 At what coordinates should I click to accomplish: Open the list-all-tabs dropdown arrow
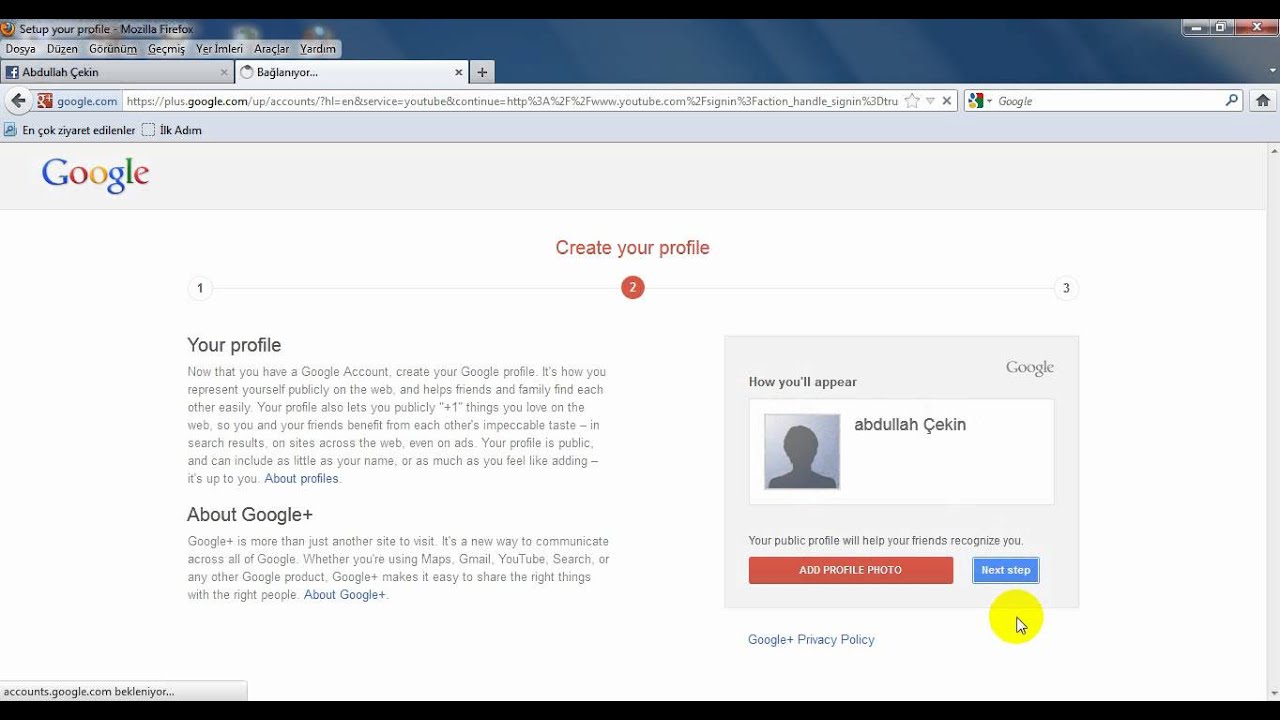pyautogui.click(x=1272, y=72)
